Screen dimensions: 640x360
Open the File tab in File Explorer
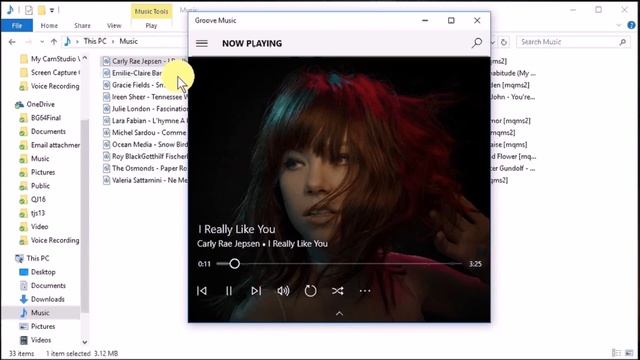click(x=17, y=25)
